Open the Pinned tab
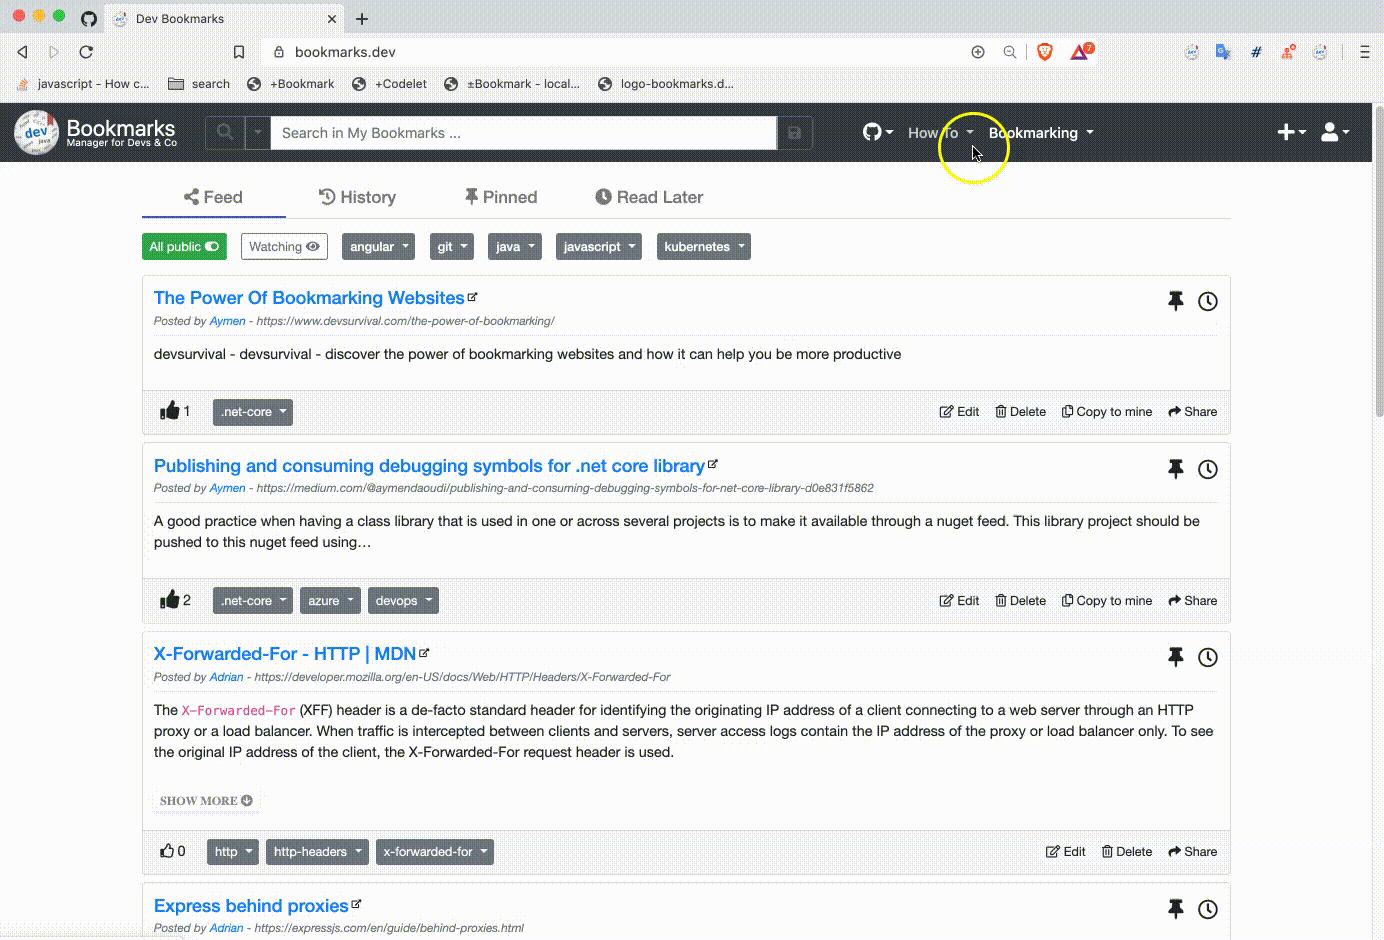 [x=500, y=197]
